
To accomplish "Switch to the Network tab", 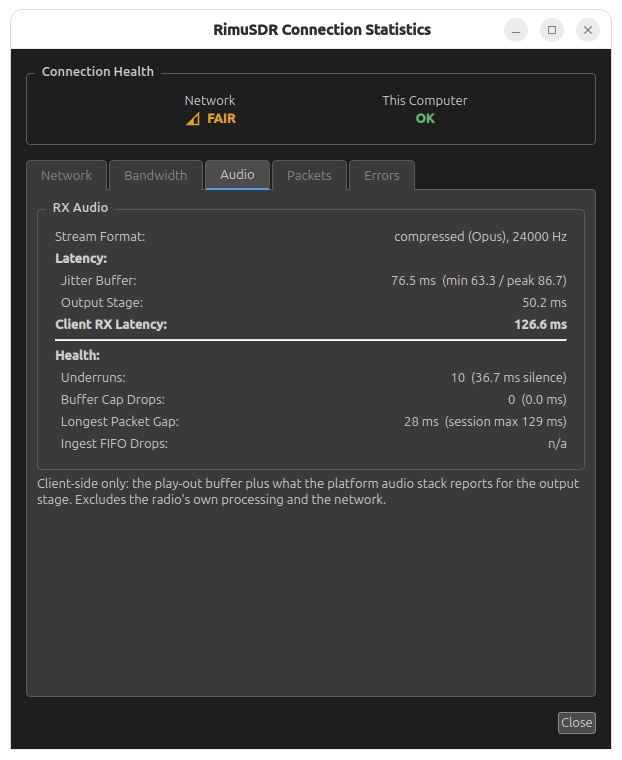I will [66, 175].
